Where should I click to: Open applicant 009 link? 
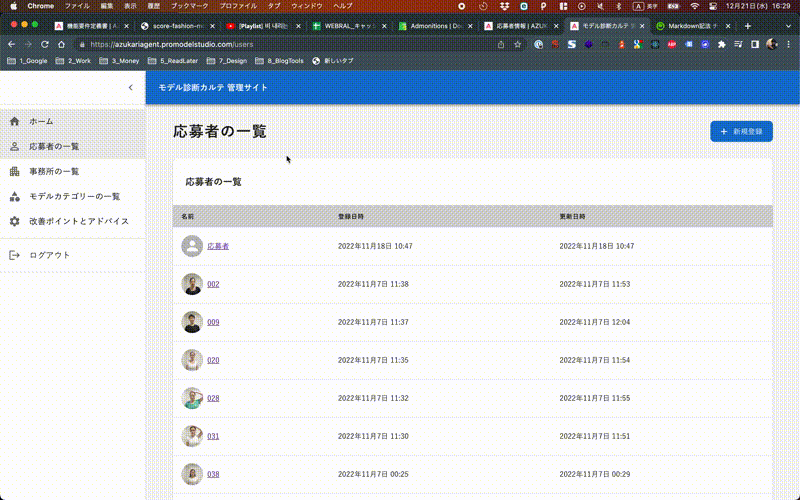213,322
